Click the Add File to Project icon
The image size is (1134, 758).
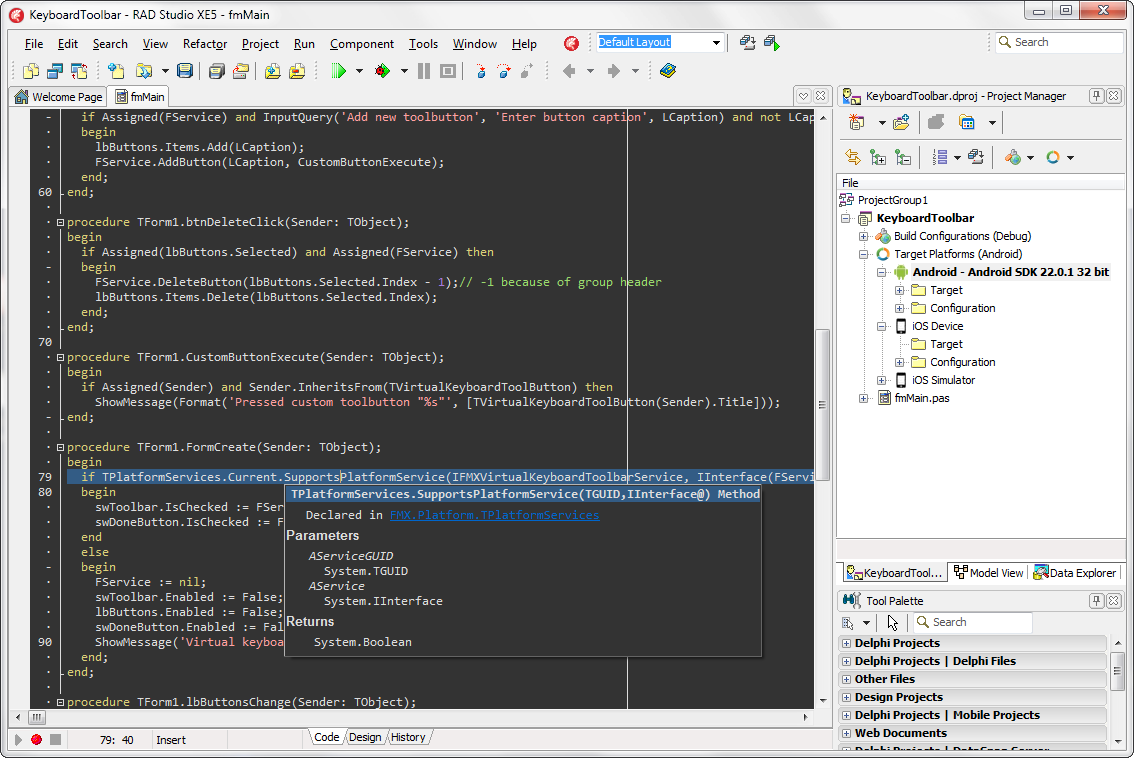tap(272, 71)
